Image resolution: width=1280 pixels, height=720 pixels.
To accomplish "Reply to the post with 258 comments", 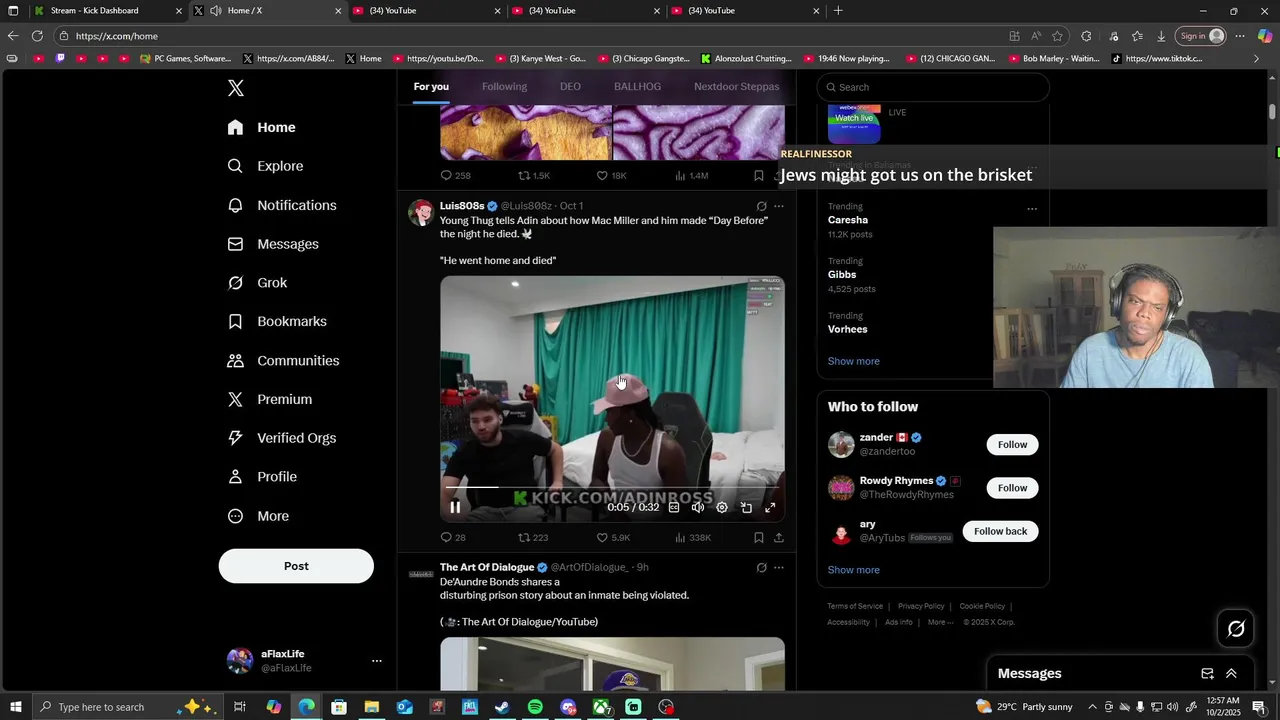I will pos(455,175).
